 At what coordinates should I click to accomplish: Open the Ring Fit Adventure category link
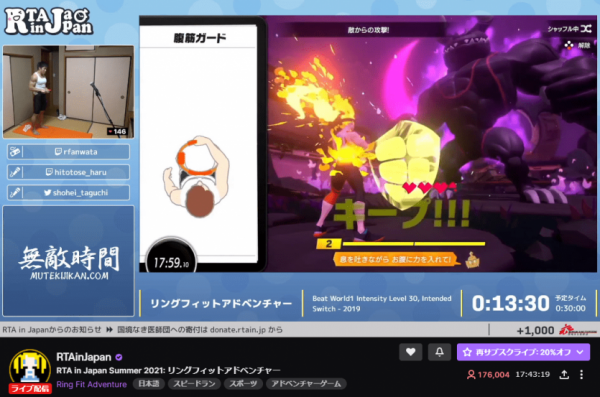pos(91,384)
